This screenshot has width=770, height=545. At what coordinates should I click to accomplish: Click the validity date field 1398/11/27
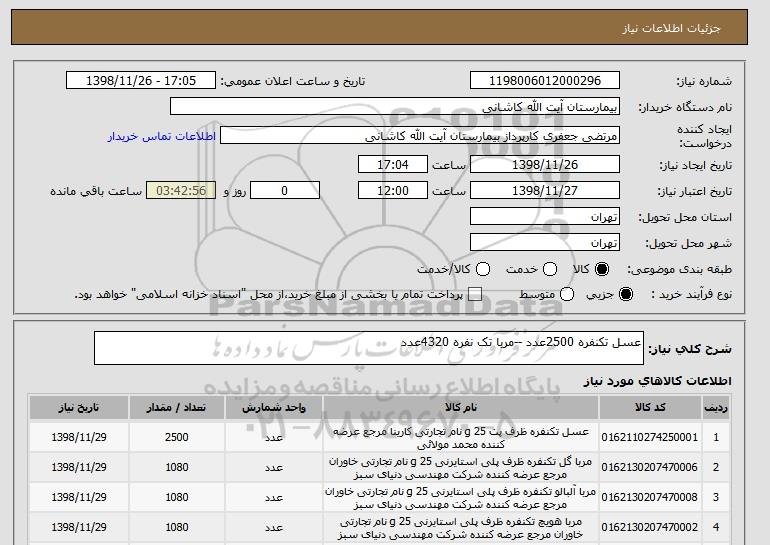pos(545,190)
